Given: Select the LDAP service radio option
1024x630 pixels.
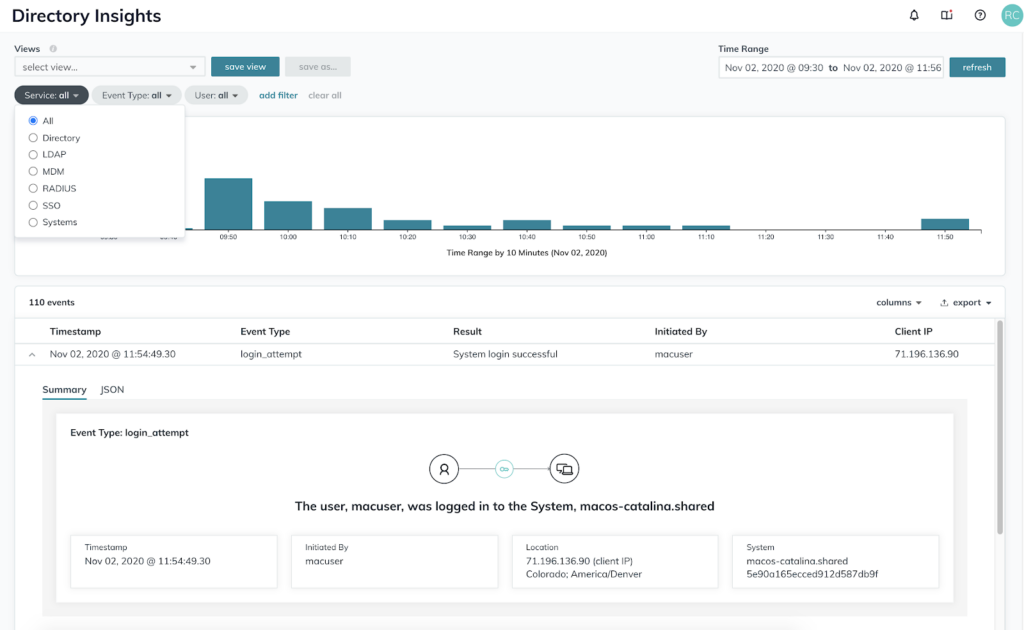Looking at the screenshot, I should point(34,155).
